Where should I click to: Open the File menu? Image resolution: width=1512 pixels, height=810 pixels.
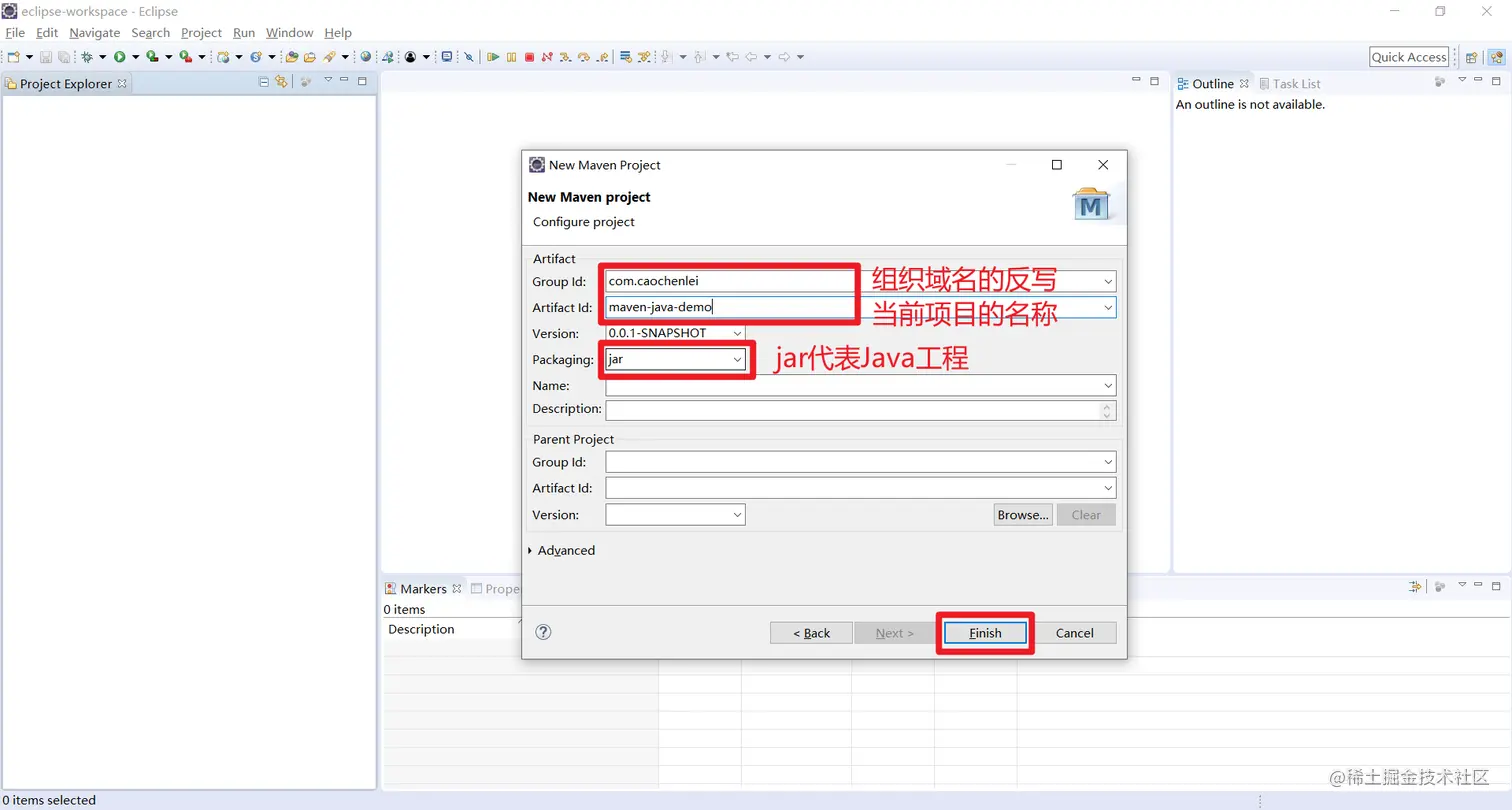15,33
